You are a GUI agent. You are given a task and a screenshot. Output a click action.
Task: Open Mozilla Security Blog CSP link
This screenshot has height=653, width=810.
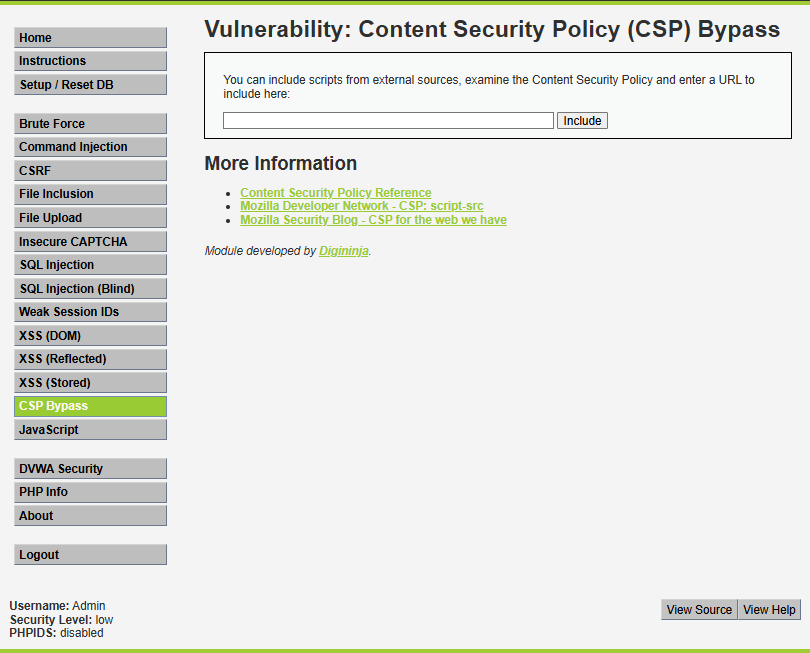tap(373, 220)
